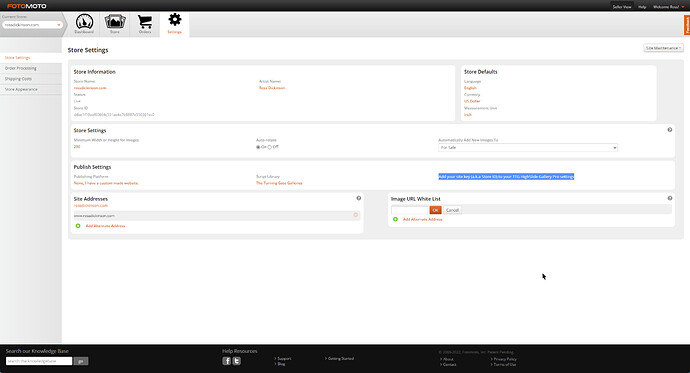Open the Facebook icon in Help Resources
Screen dimensions: 690x373
(227, 361)
